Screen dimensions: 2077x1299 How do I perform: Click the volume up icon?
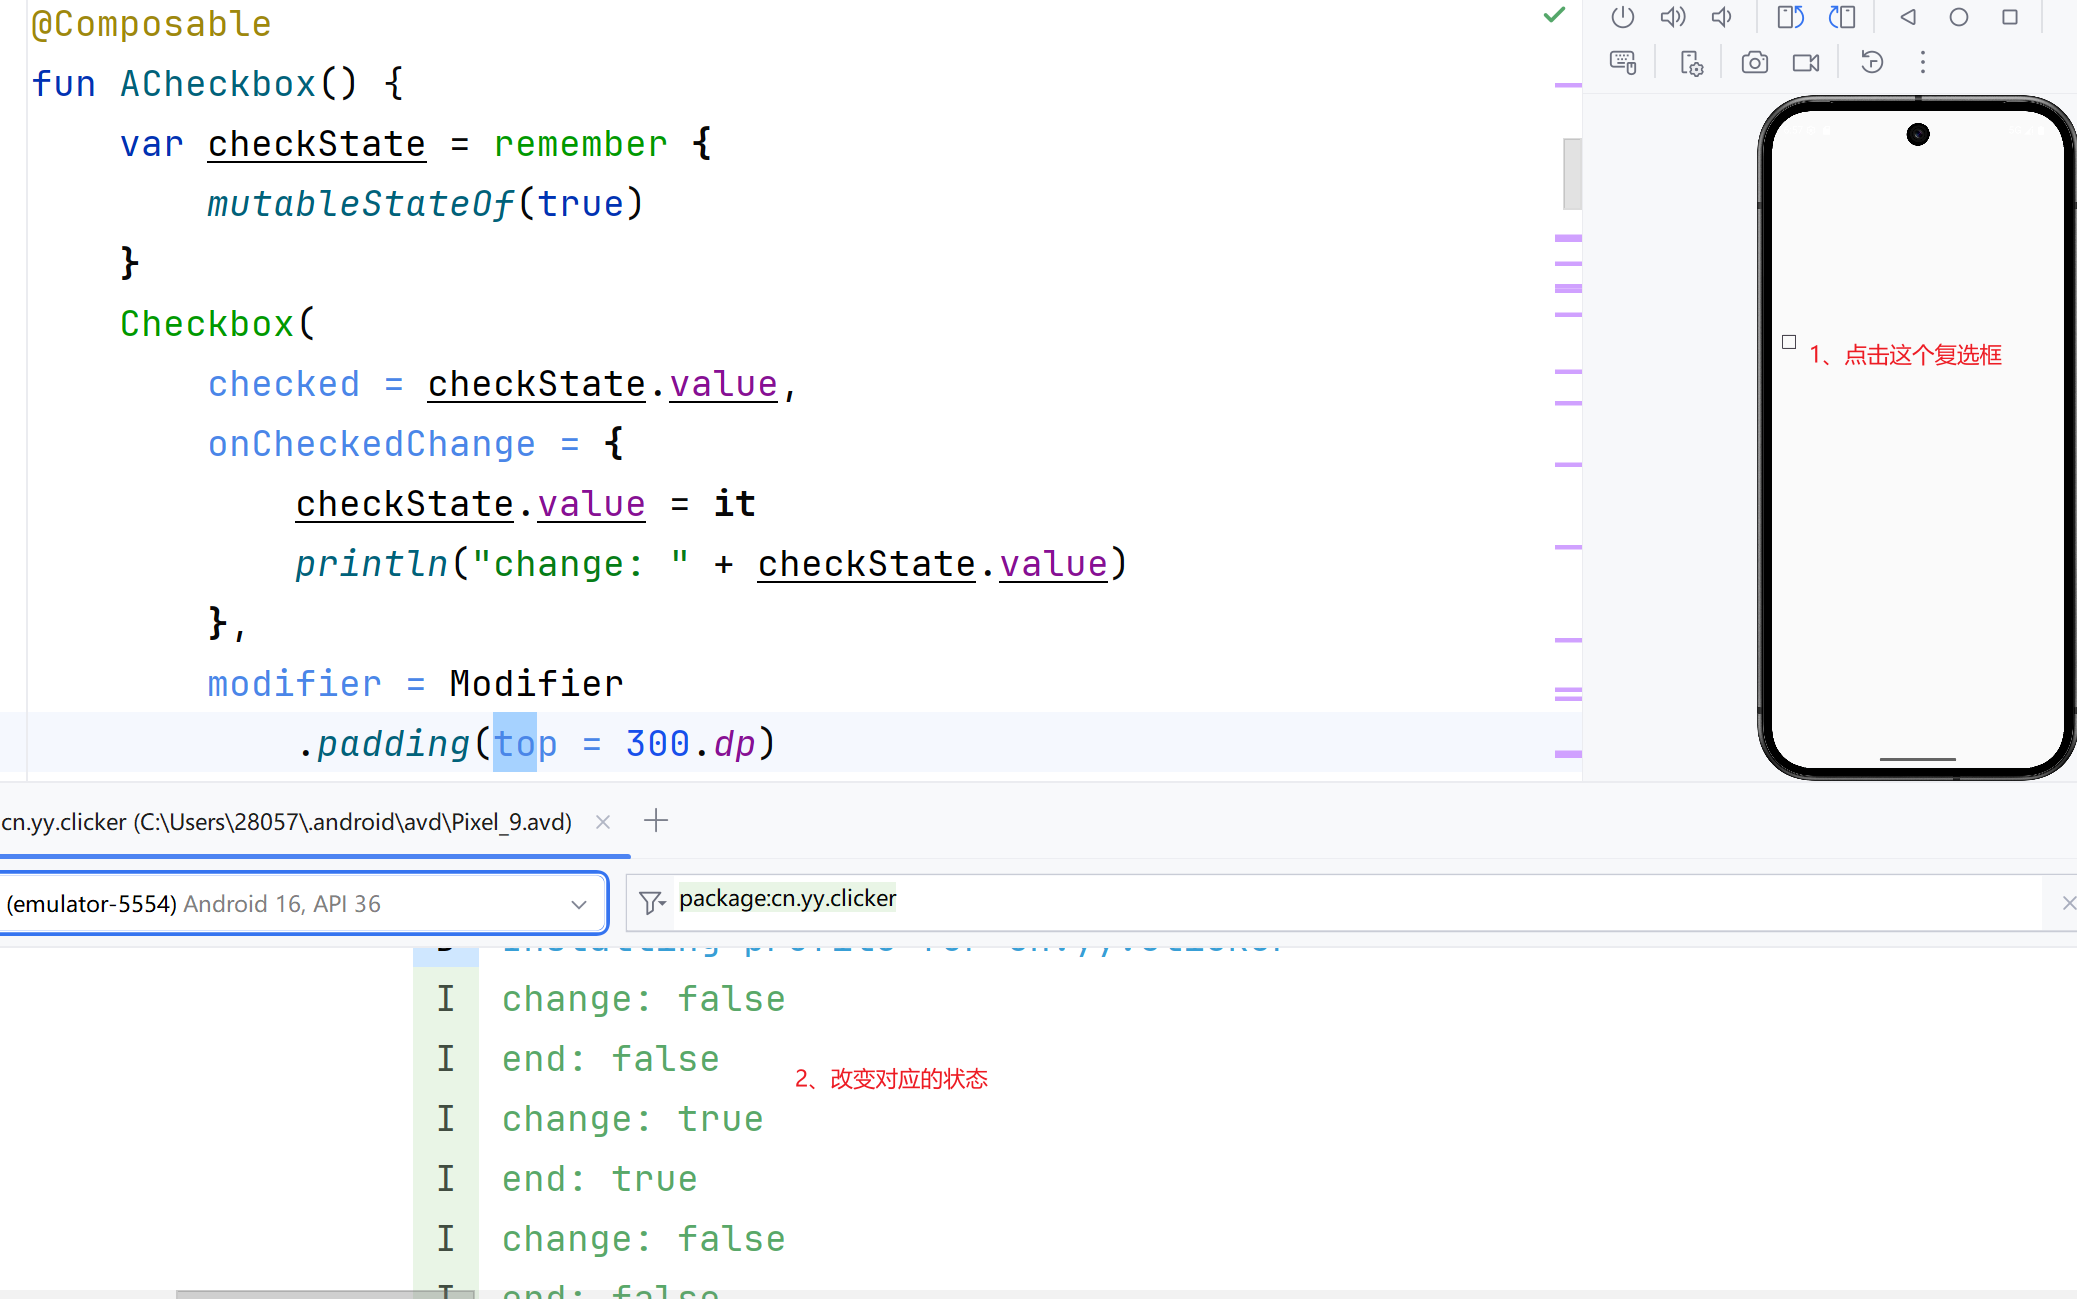point(1672,17)
